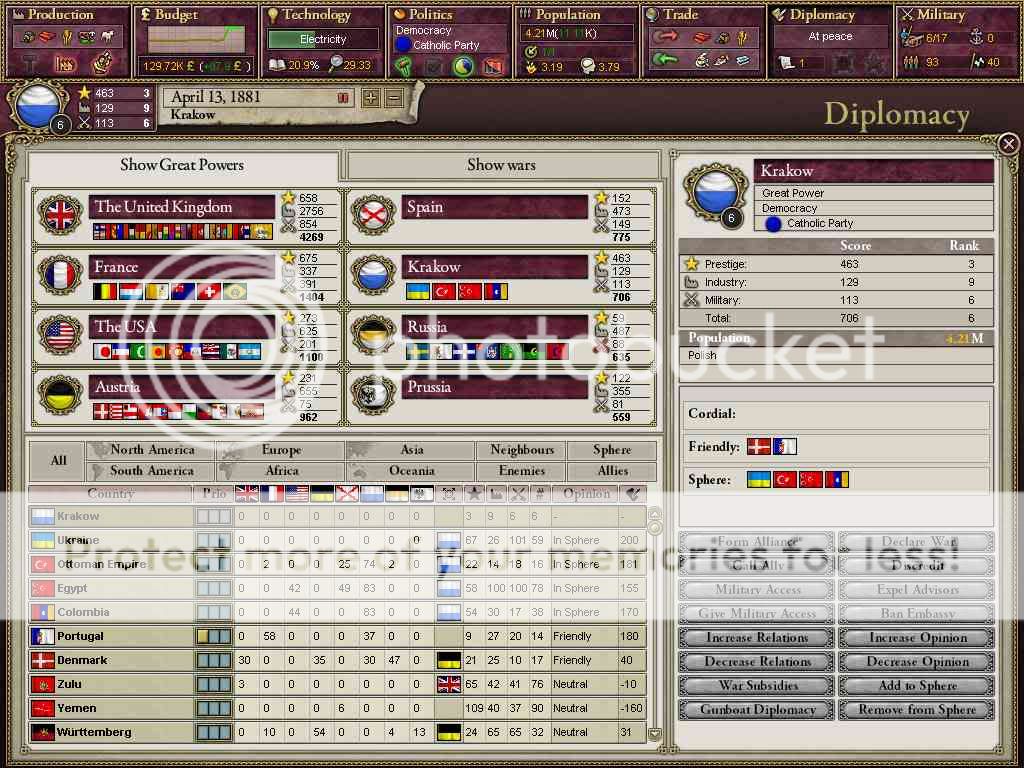Toggle the Denmark priority setting
The width and height of the screenshot is (1024, 768).
(213, 660)
